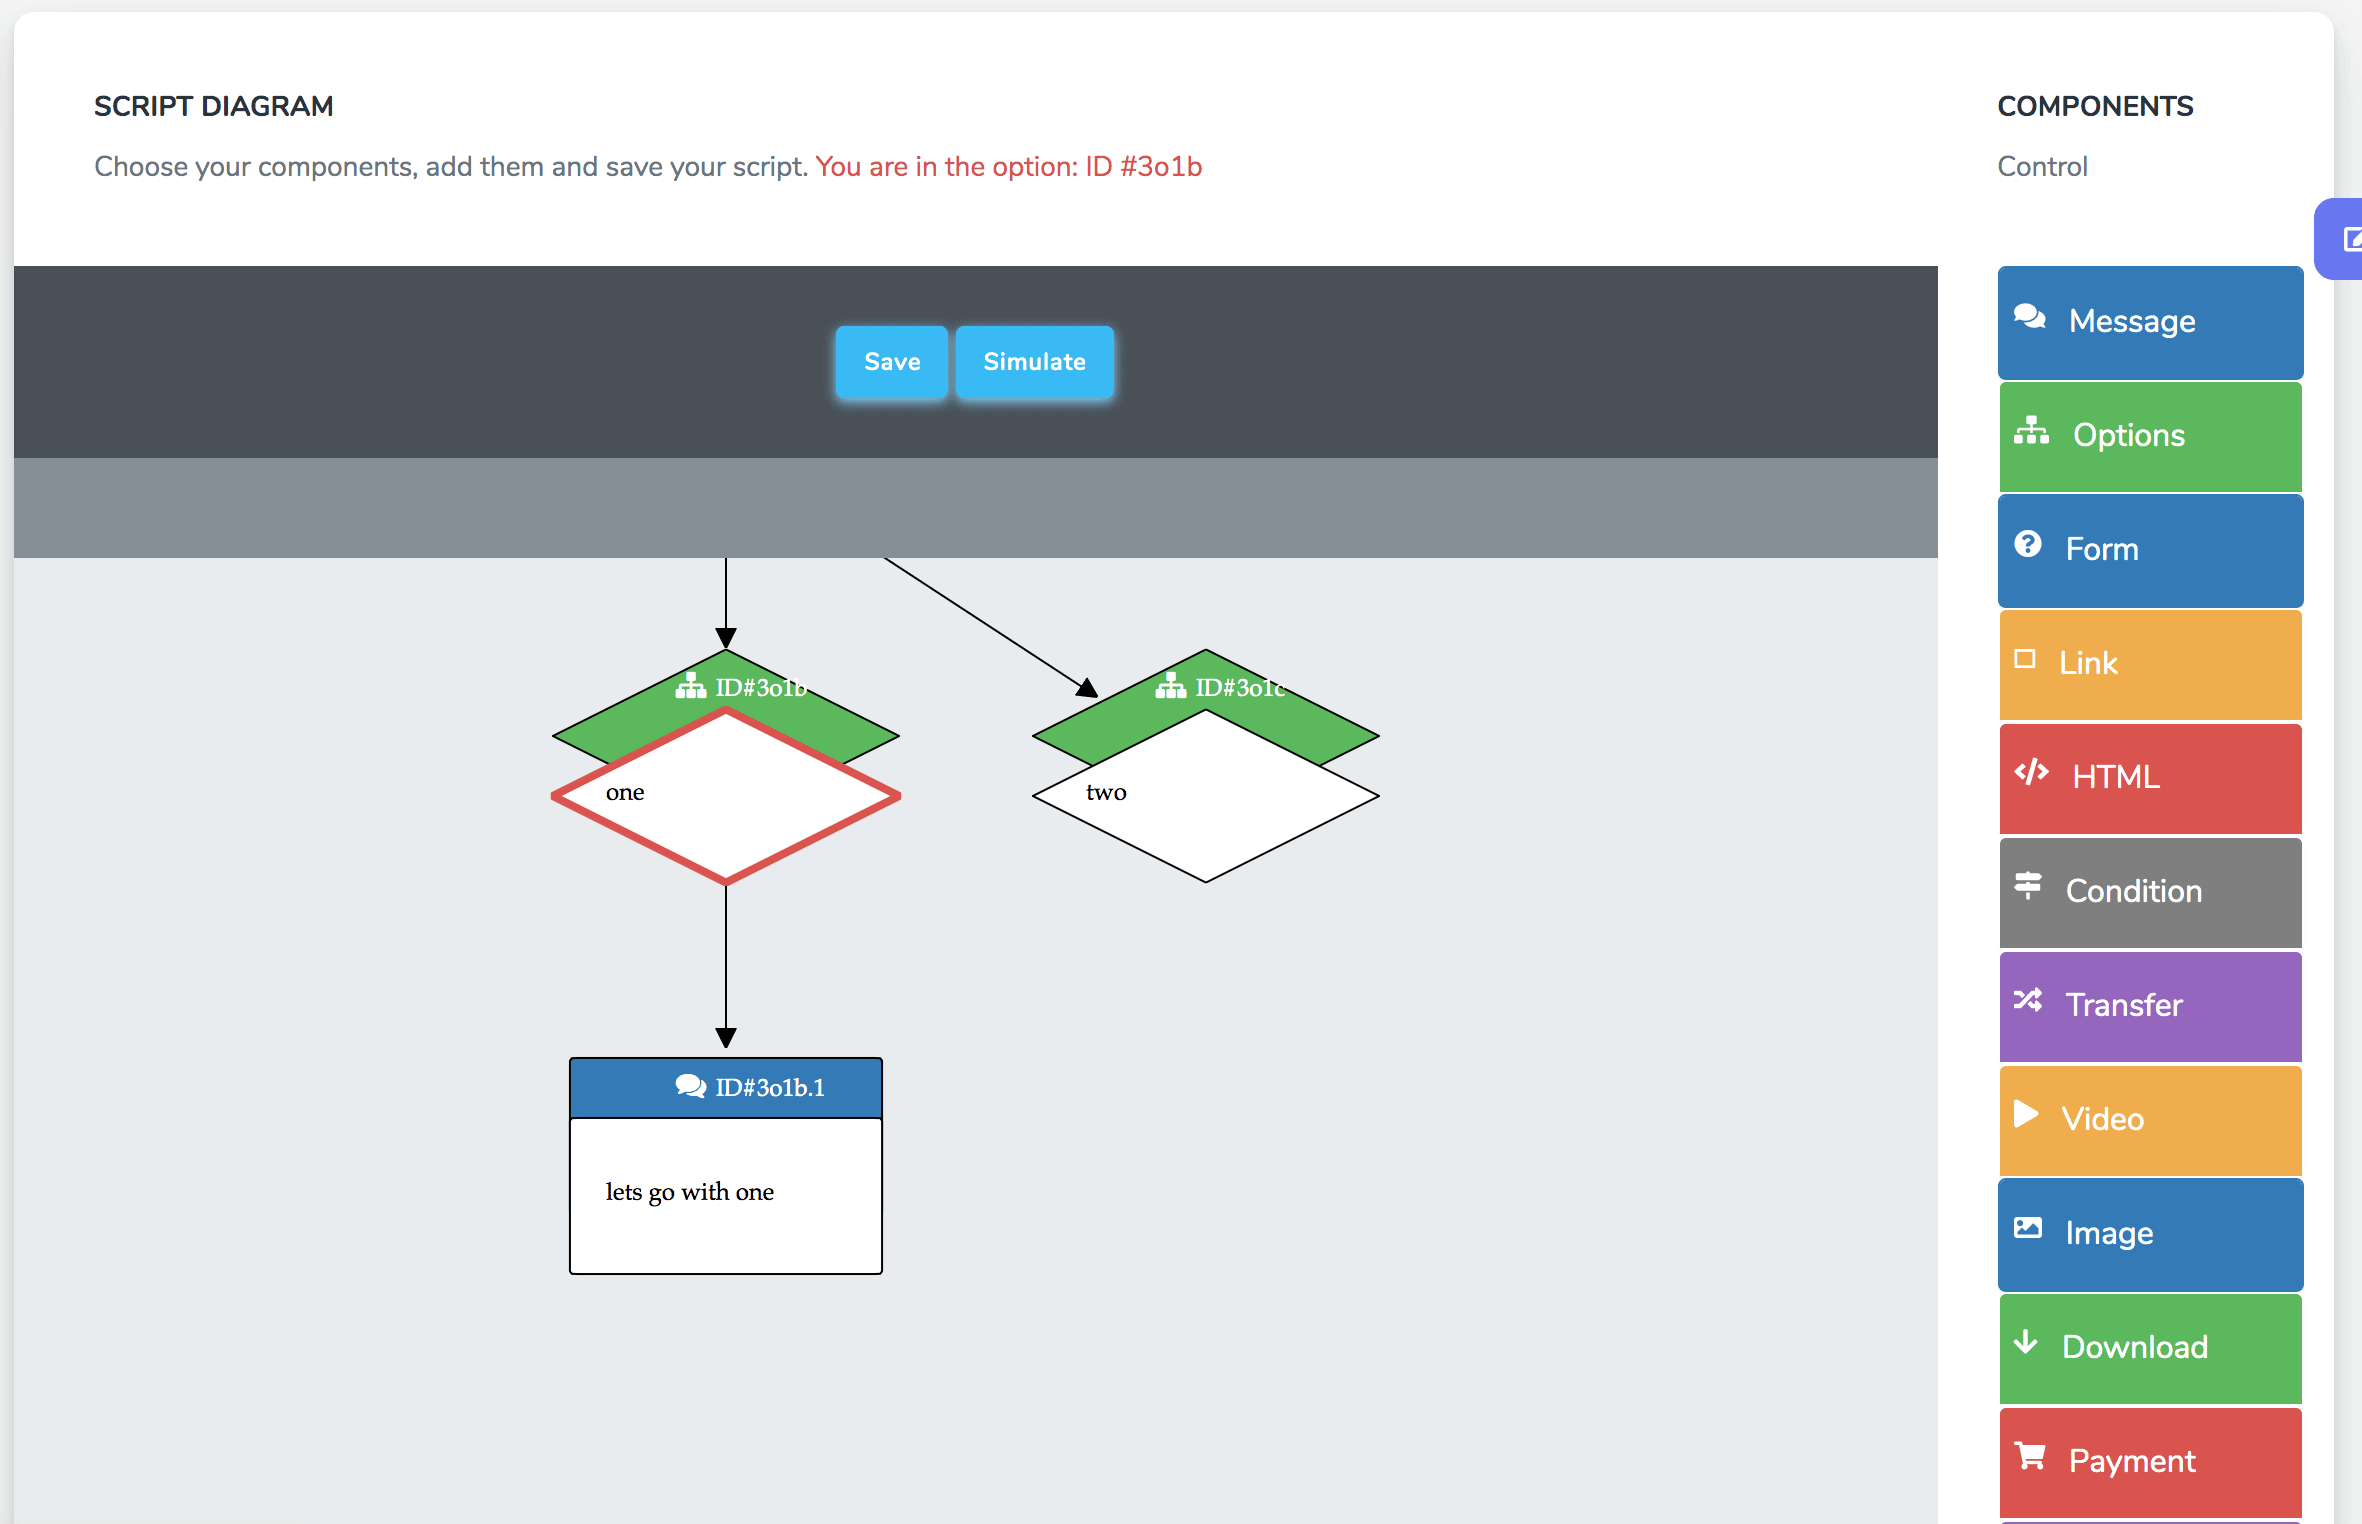Add a Download component
Screen dimensions: 2362x1524
click(x=2150, y=1348)
